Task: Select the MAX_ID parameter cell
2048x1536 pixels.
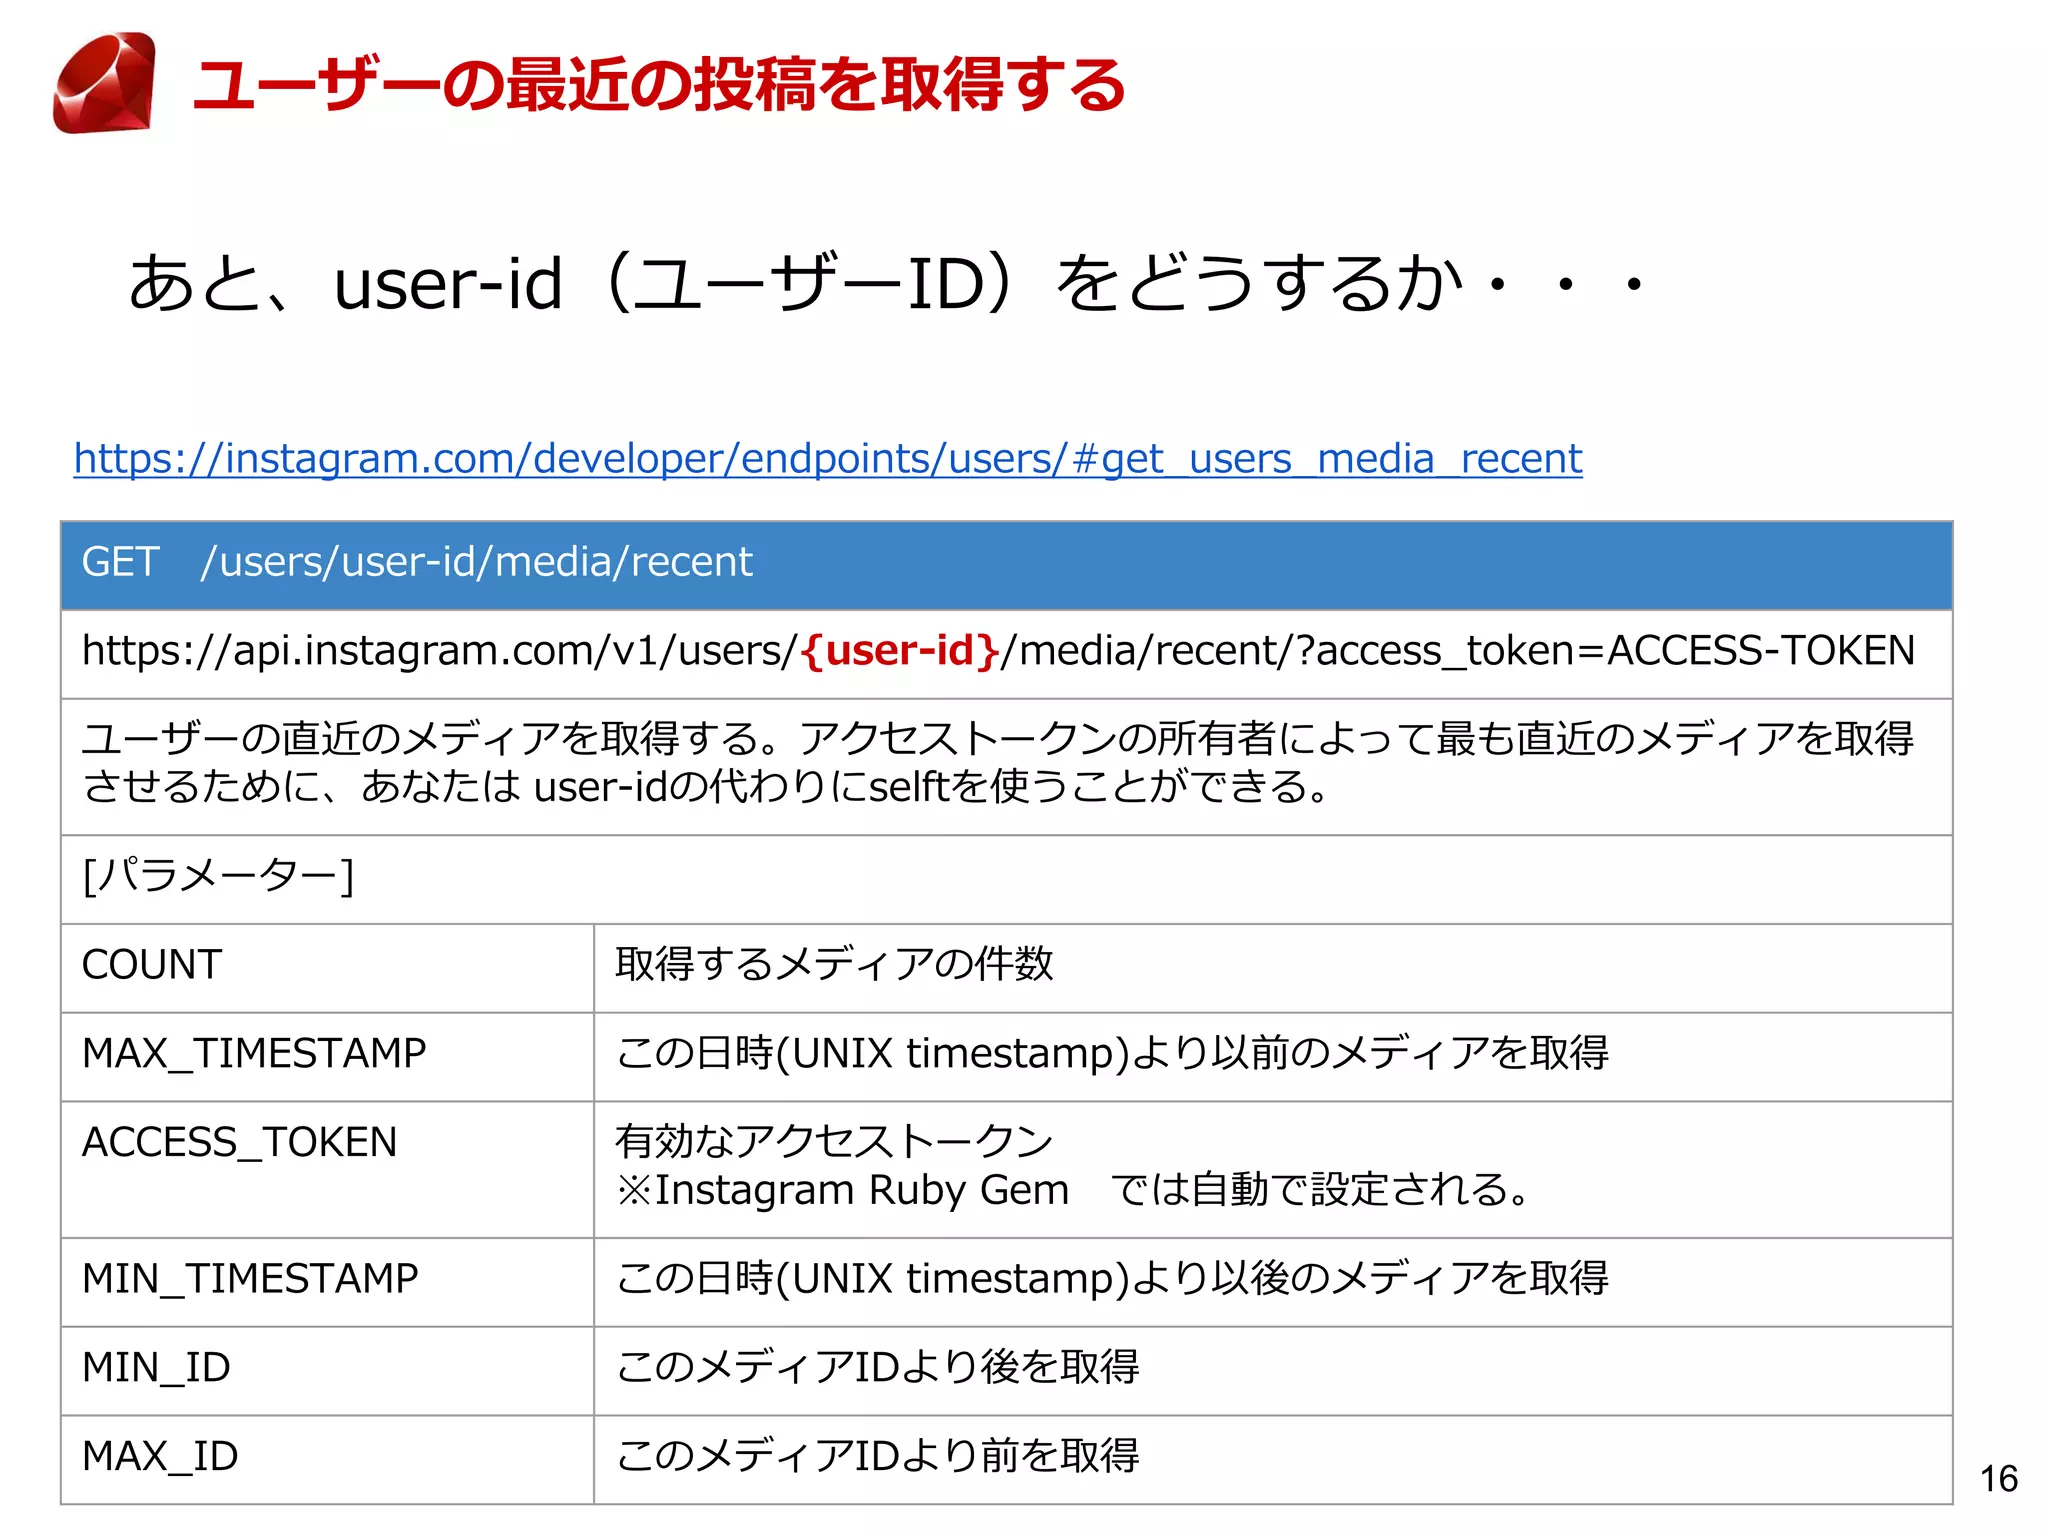Action: click(327, 1460)
